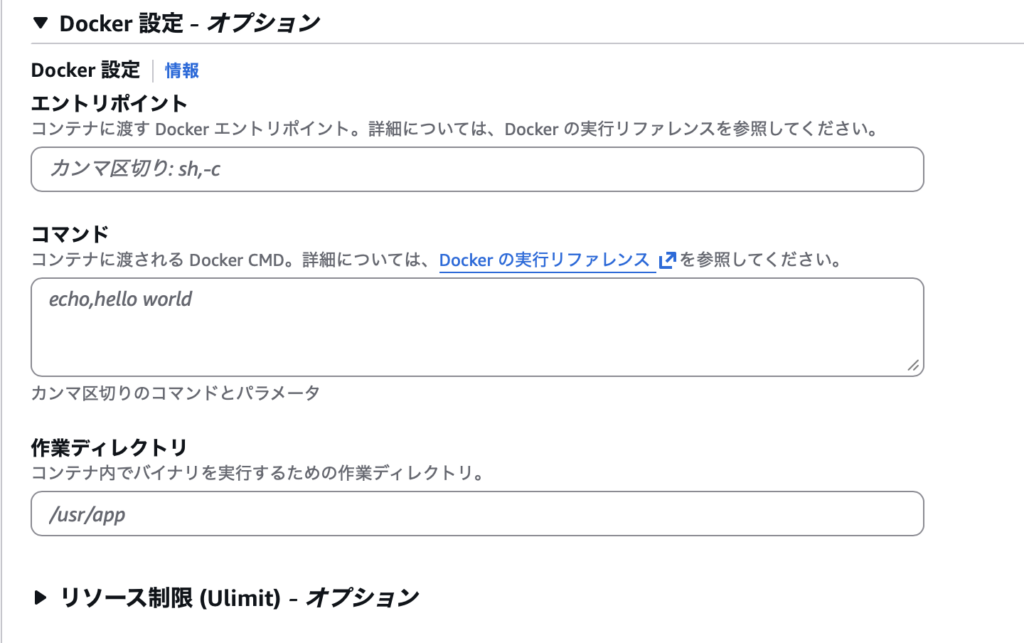Click the 作業ディレクトリ description sentence
The height and width of the screenshot is (643, 1024).
tap(258, 472)
